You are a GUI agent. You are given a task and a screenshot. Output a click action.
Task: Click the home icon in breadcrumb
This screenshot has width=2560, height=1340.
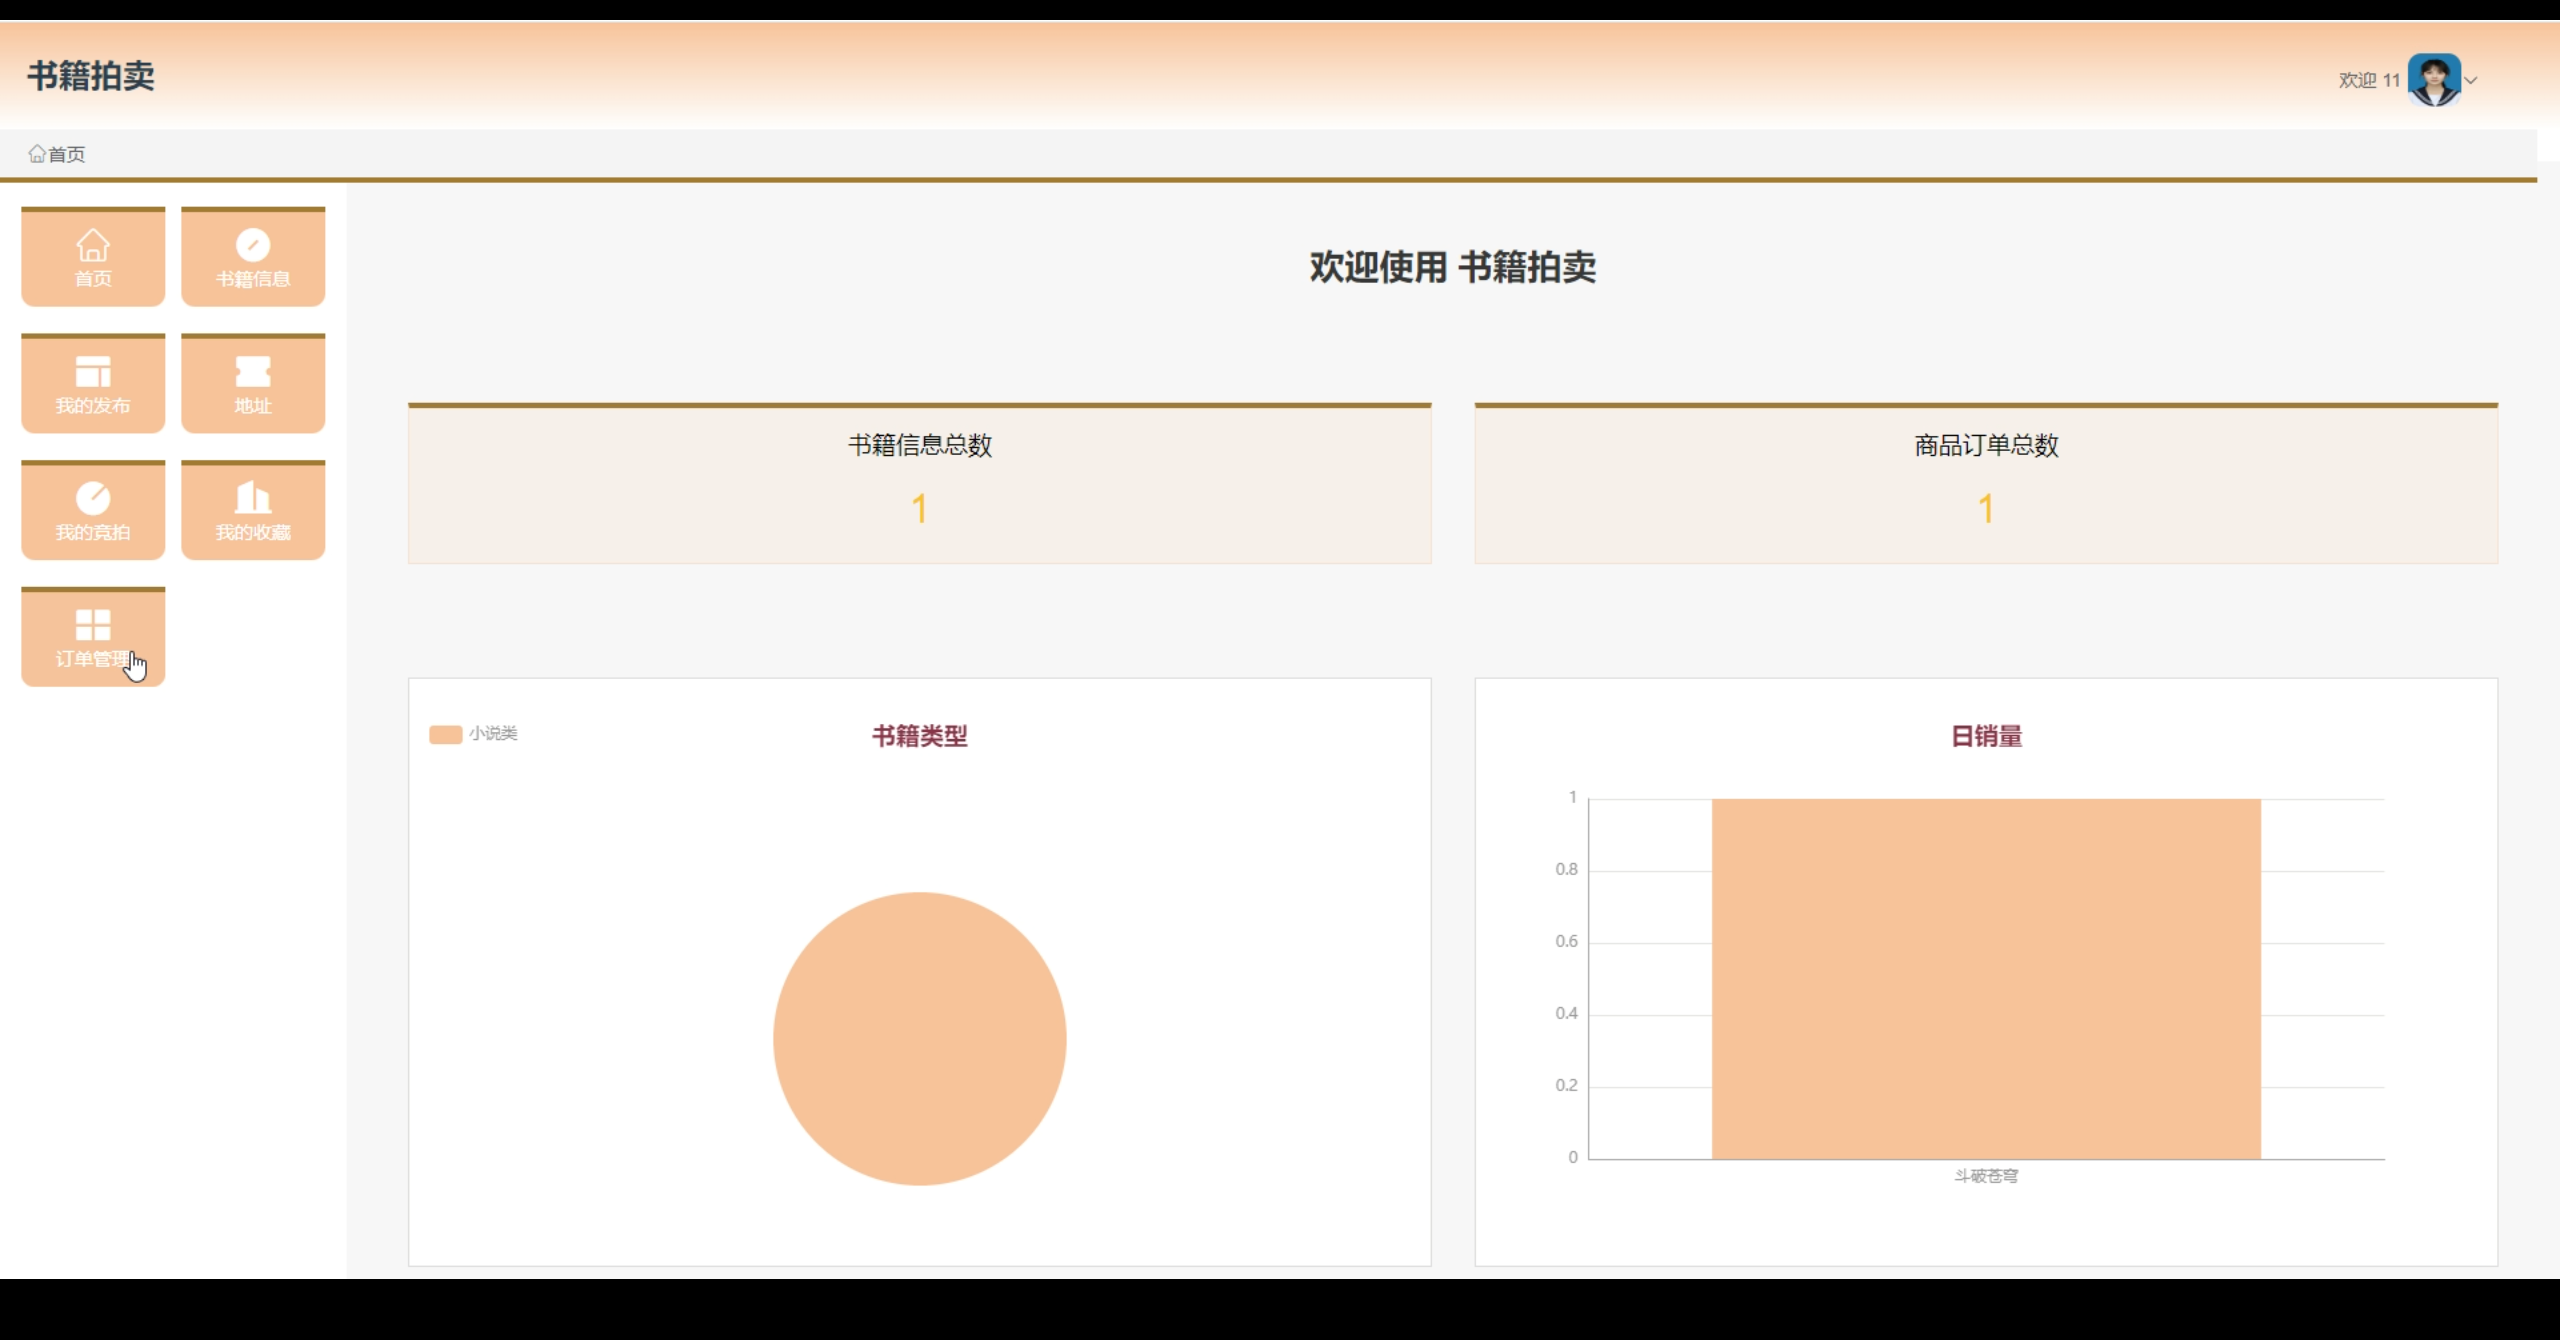37,154
